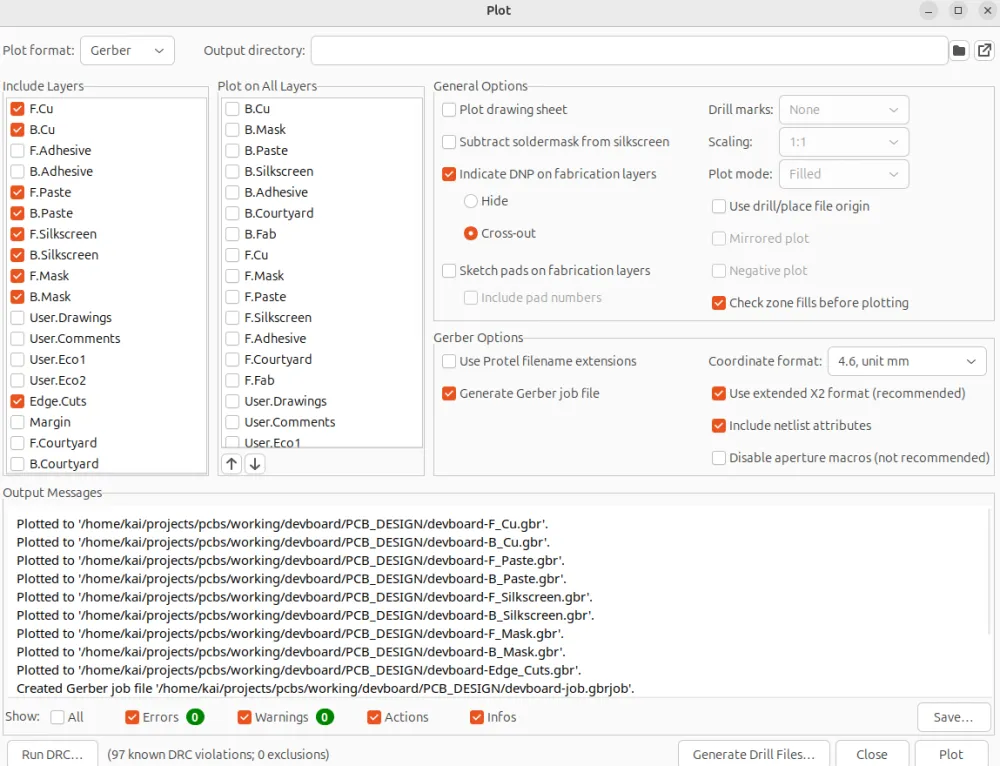Open the Drill marks dropdown
The height and width of the screenshot is (766, 1000).
(x=844, y=110)
